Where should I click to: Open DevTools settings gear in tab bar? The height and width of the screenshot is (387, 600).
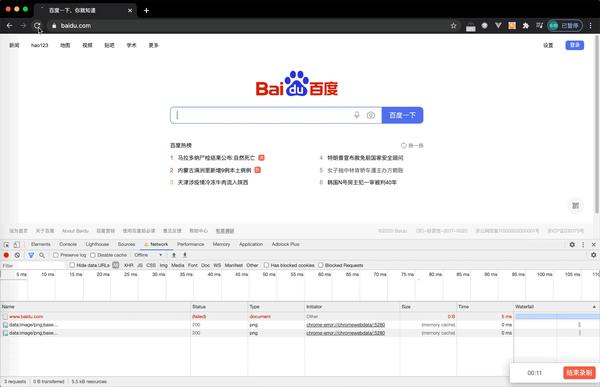[x=572, y=244]
